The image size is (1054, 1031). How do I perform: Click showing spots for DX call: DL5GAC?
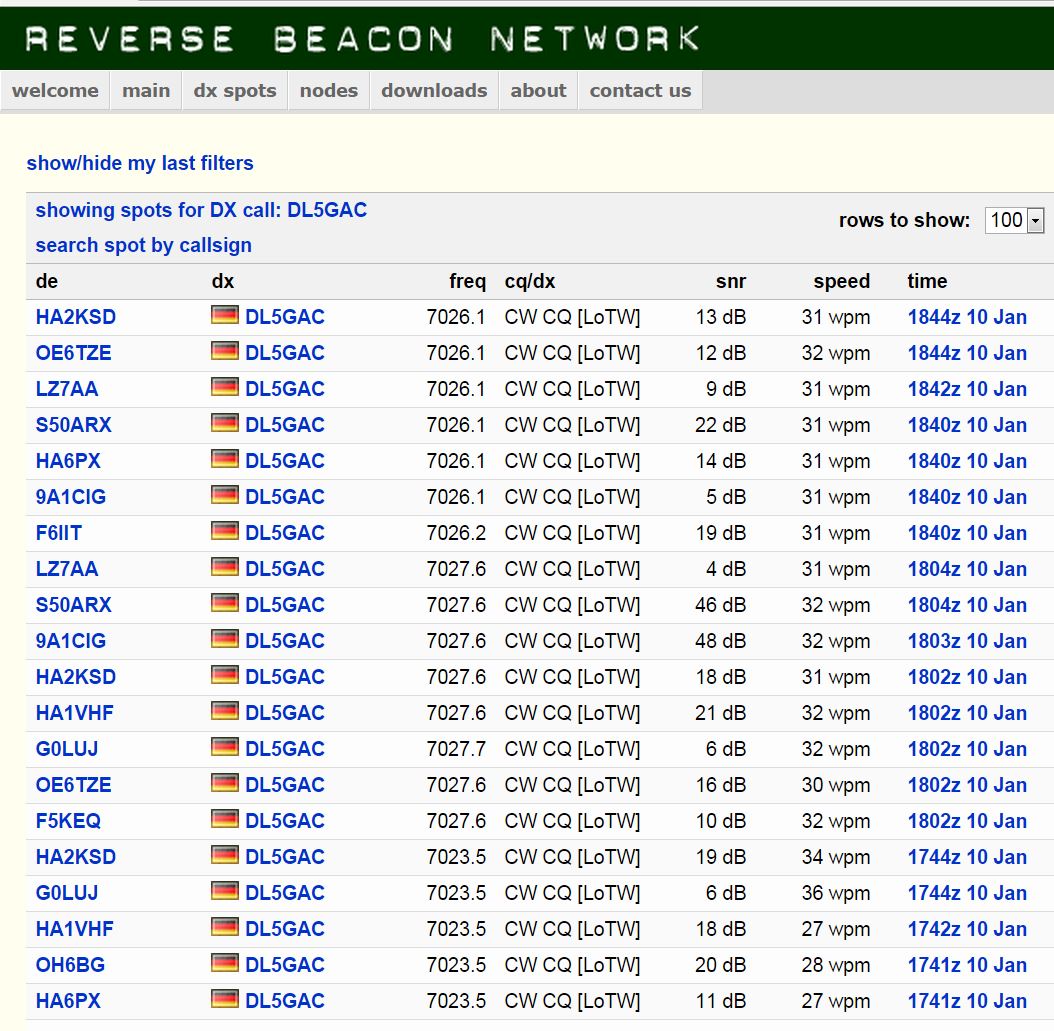coord(201,210)
